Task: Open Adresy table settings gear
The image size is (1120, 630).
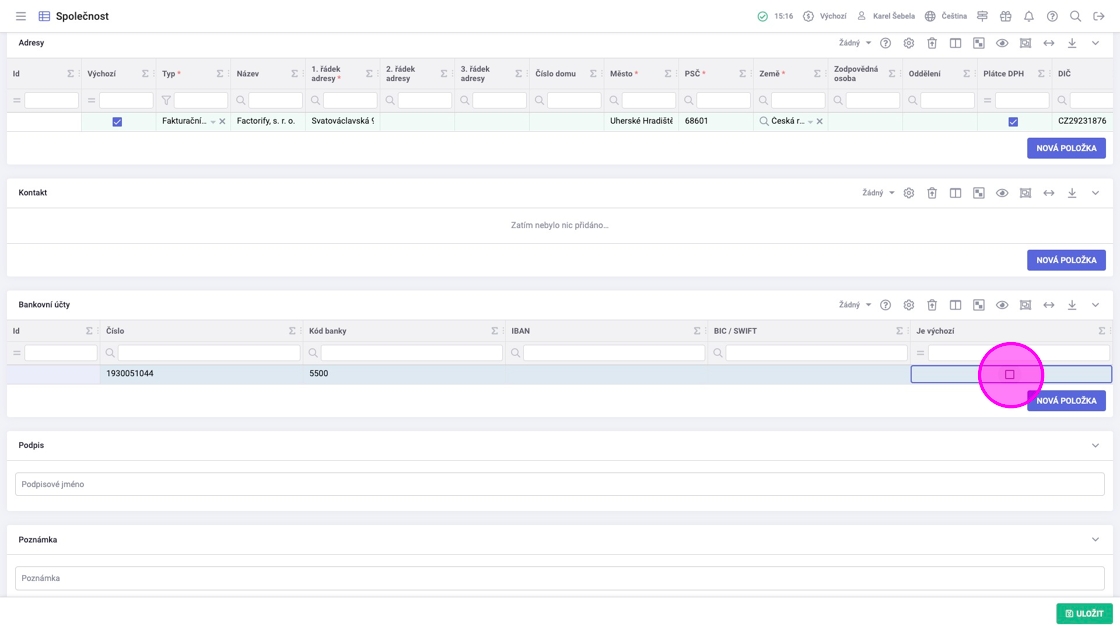Action: point(909,44)
